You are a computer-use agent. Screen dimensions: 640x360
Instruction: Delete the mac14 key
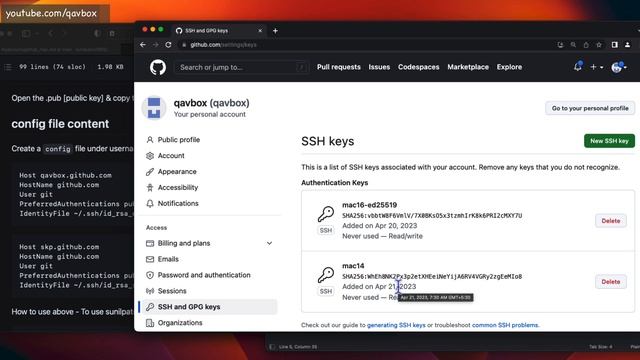[611, 282]
